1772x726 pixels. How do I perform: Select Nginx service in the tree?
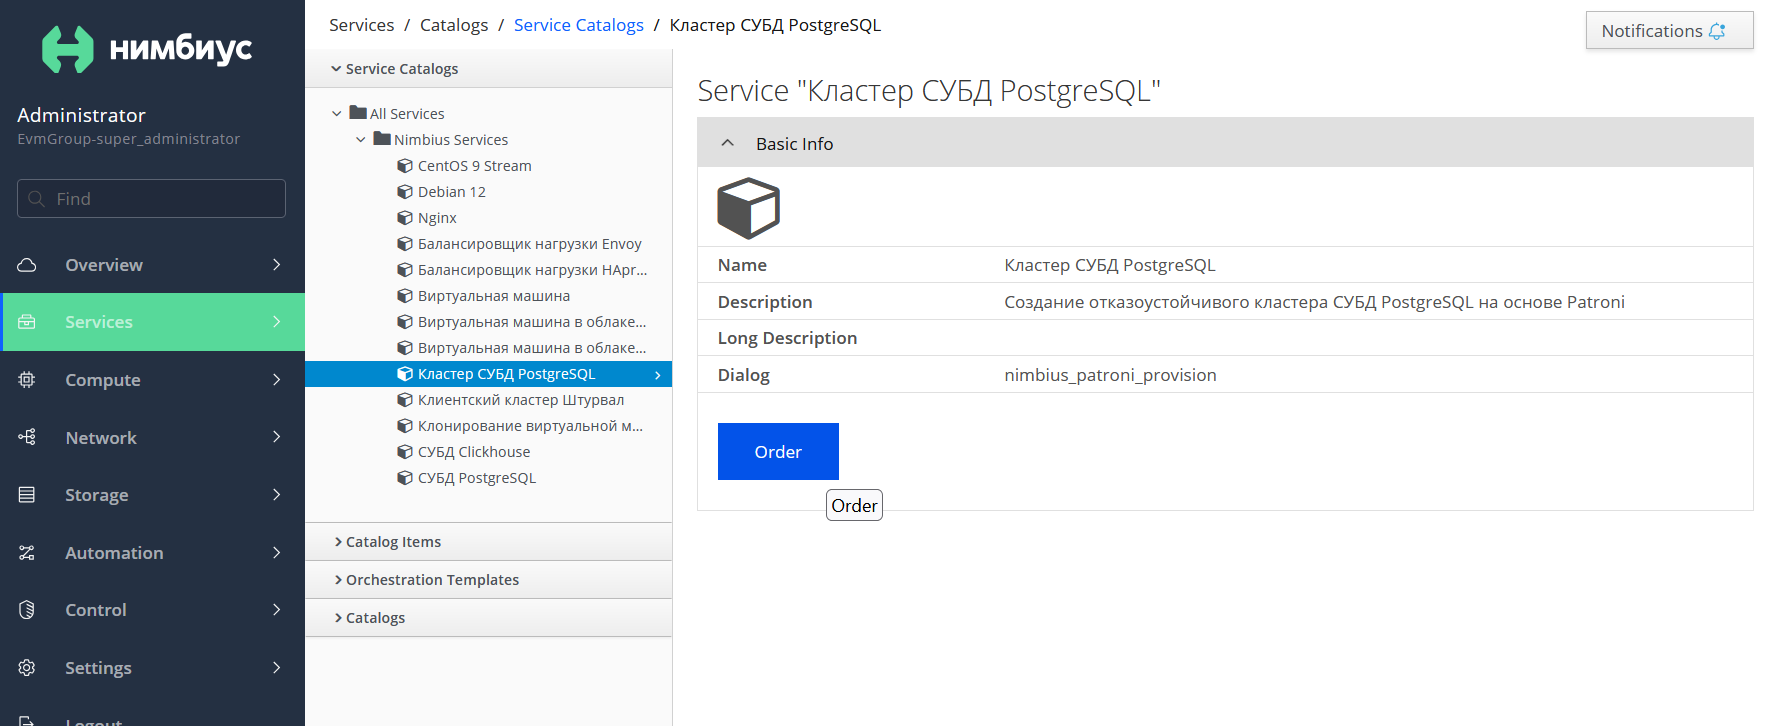437,218
